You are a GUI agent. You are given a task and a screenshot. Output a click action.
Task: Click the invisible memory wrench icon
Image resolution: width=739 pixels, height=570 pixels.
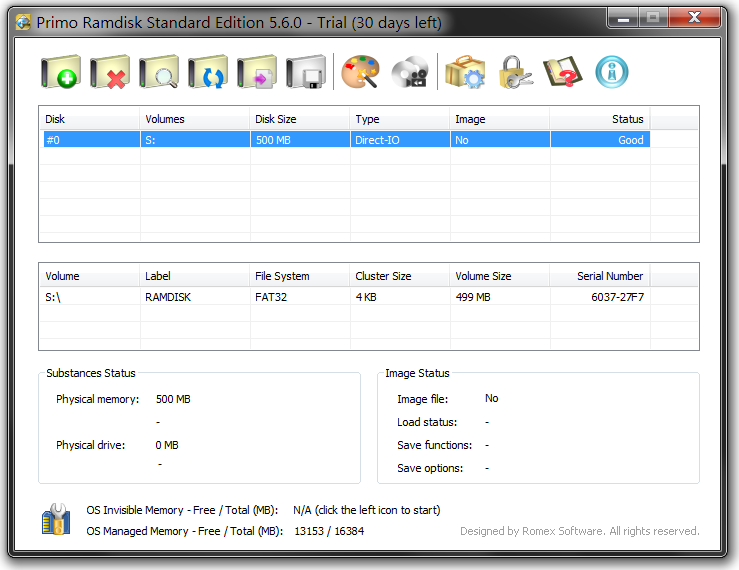[56, 519]
